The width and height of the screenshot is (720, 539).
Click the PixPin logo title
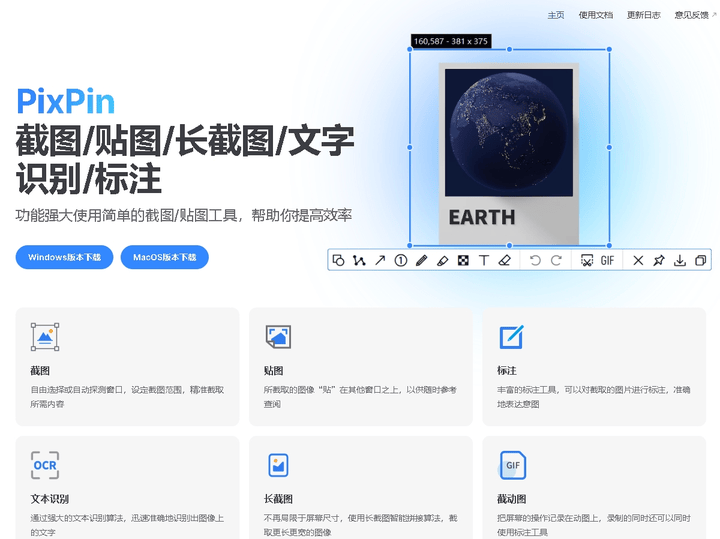click(x=65, y=101)
